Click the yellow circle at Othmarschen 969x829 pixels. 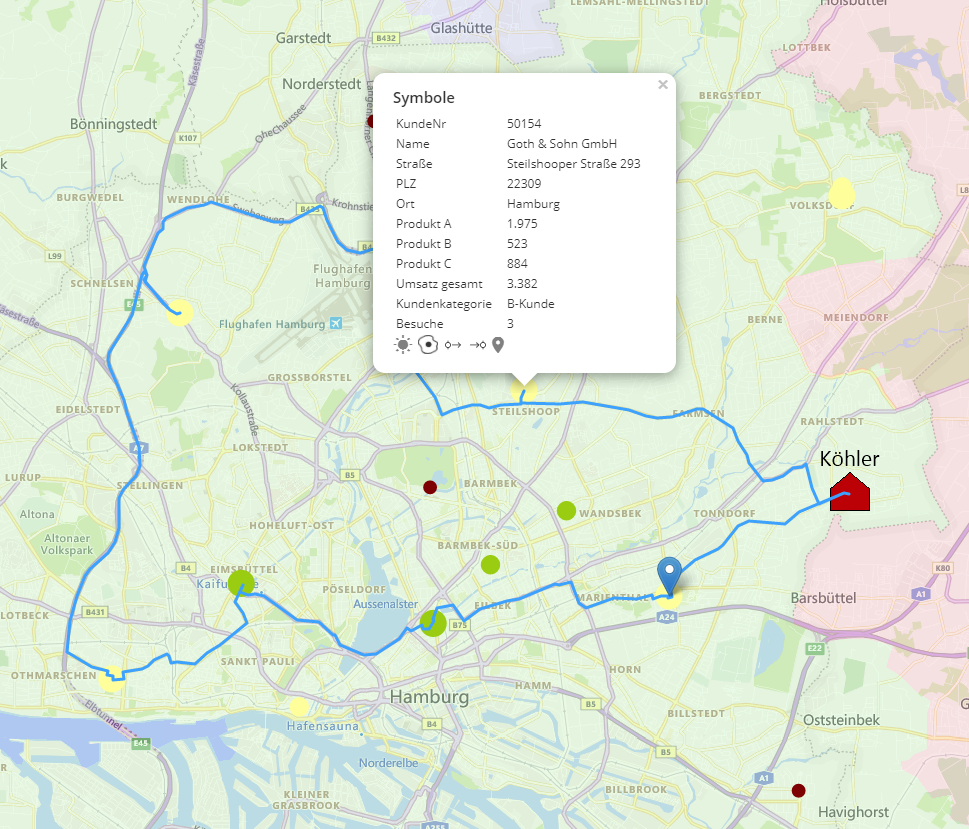112,679
